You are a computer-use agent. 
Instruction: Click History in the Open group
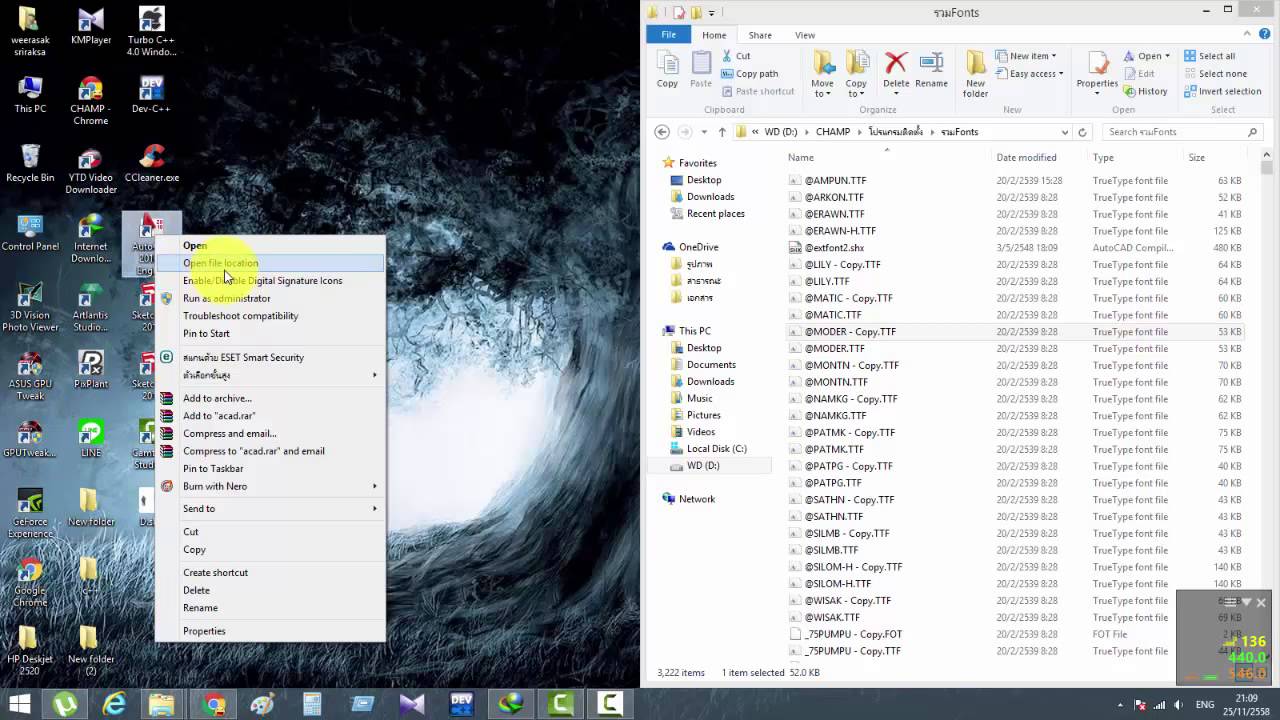[x=1145, y=91]
